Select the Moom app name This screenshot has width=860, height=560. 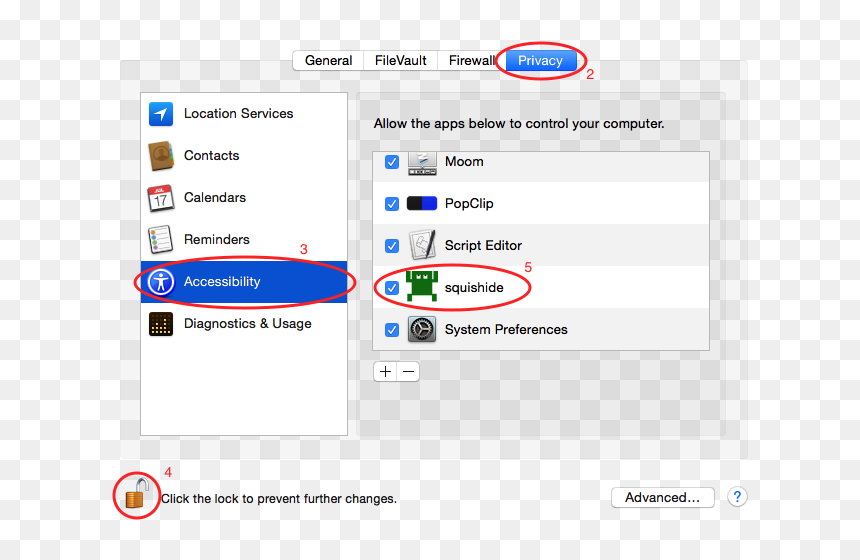point(464,162)
